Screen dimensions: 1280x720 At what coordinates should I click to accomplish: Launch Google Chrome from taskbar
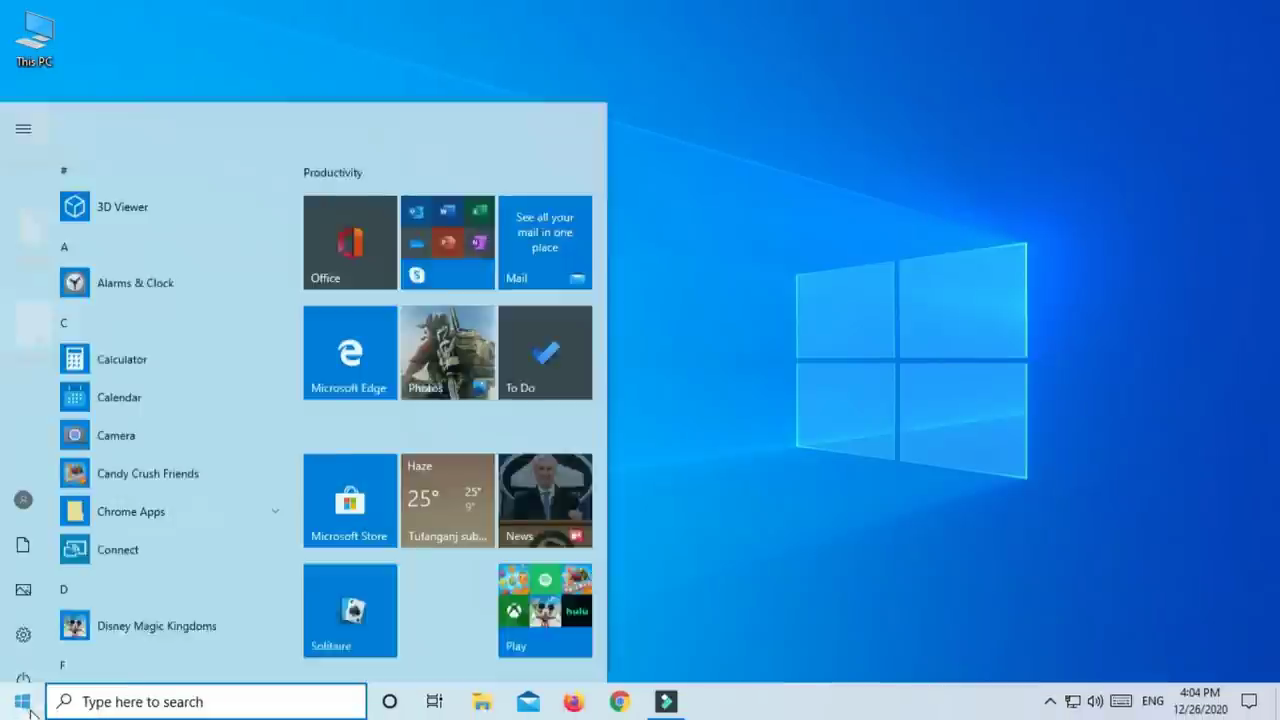pyautogui.click(x=620, y=702)
